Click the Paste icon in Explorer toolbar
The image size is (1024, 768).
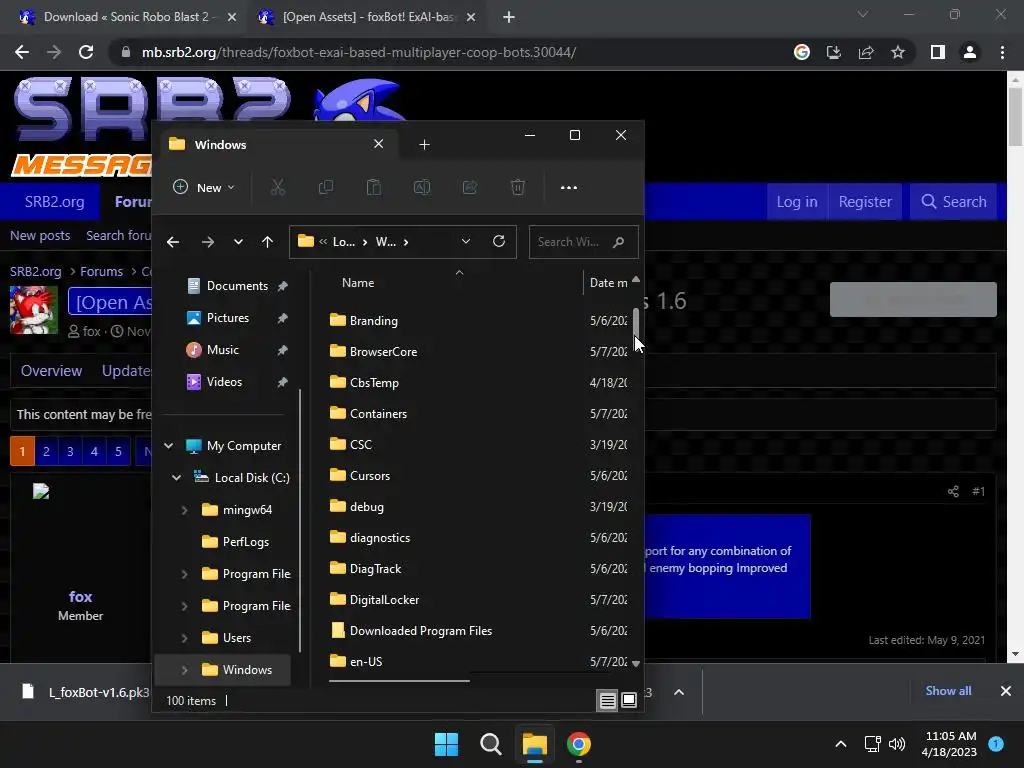(x=374, y=187)
